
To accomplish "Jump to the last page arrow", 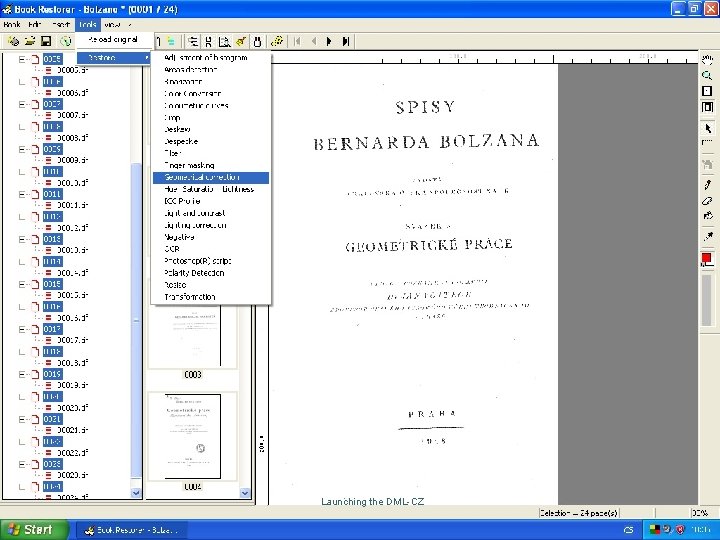I will click(x=346, y=41).
